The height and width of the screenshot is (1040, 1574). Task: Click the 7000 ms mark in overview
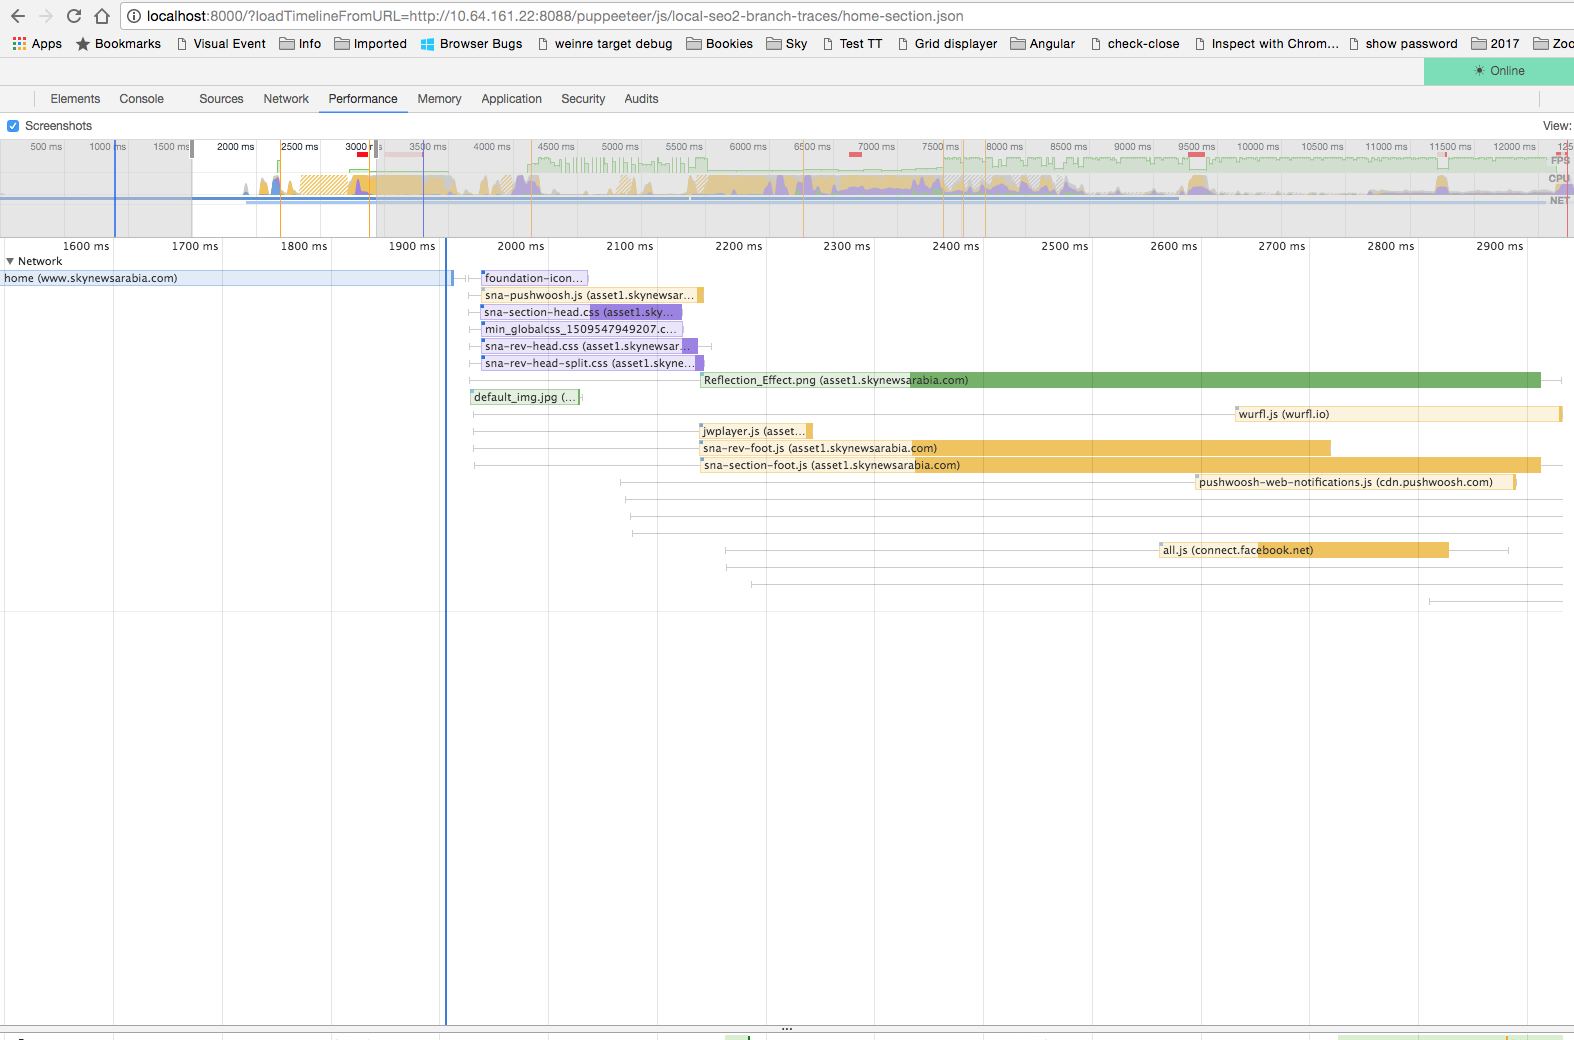(876, 147)
